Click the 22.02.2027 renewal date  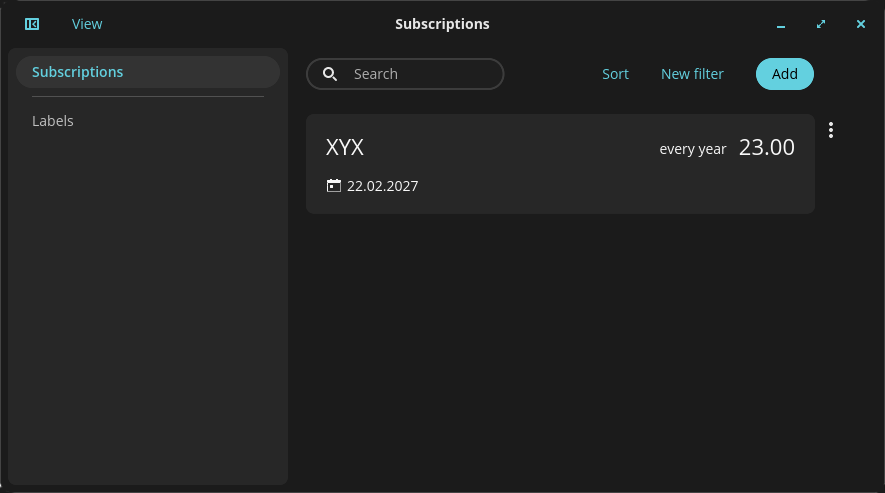(382, 186)
